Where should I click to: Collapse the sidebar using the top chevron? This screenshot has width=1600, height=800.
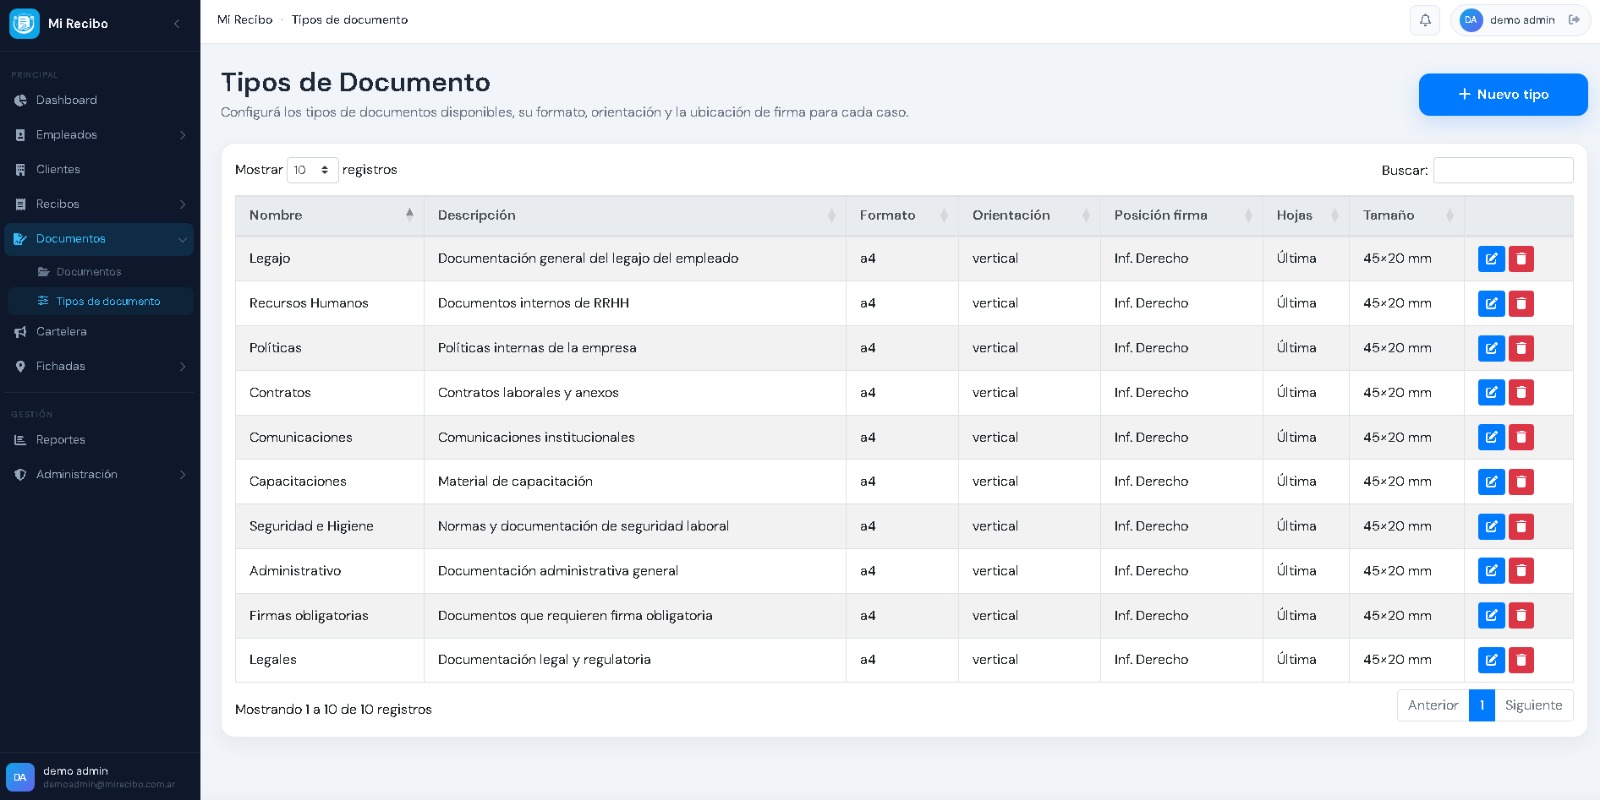tap(177, 23)
